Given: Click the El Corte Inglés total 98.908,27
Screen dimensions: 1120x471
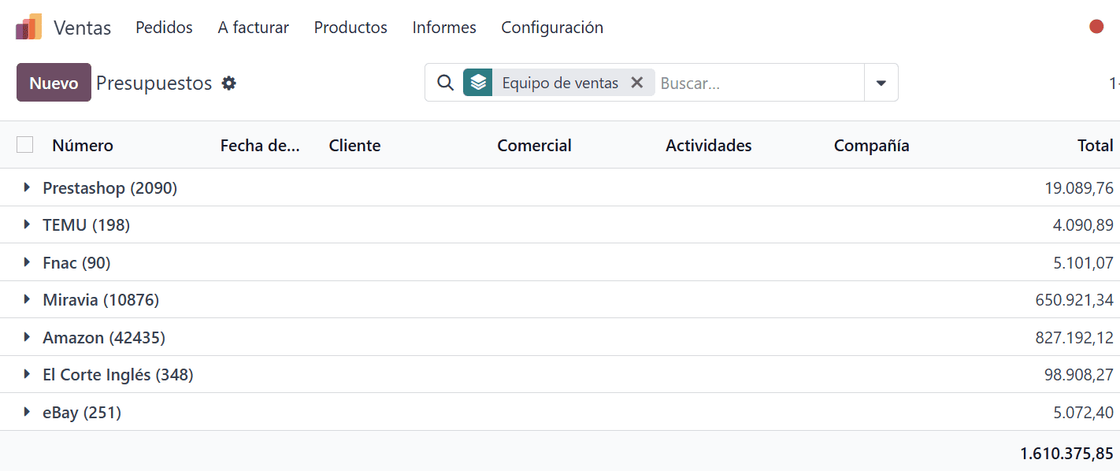Looking at the screenshot, I should tap(1079, 375).
